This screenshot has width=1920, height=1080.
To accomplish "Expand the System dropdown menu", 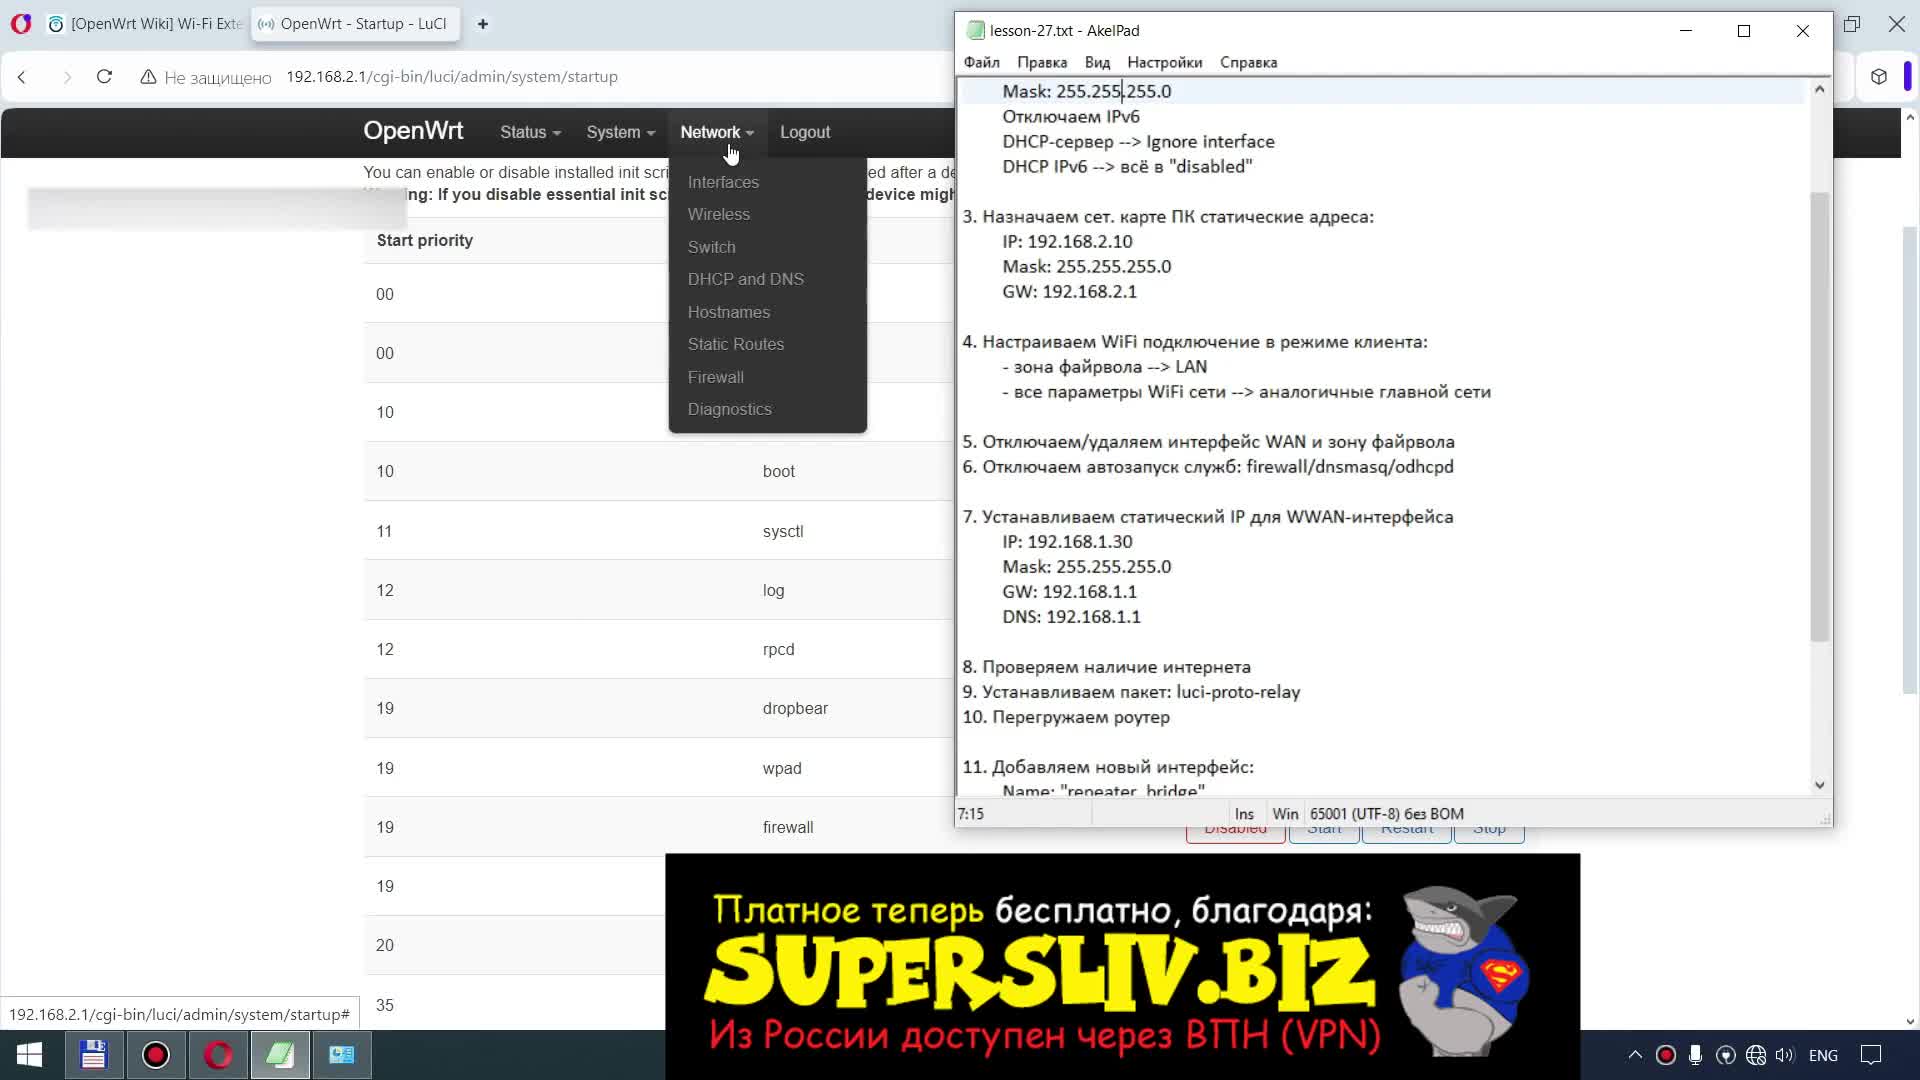I will pos(620,132).
